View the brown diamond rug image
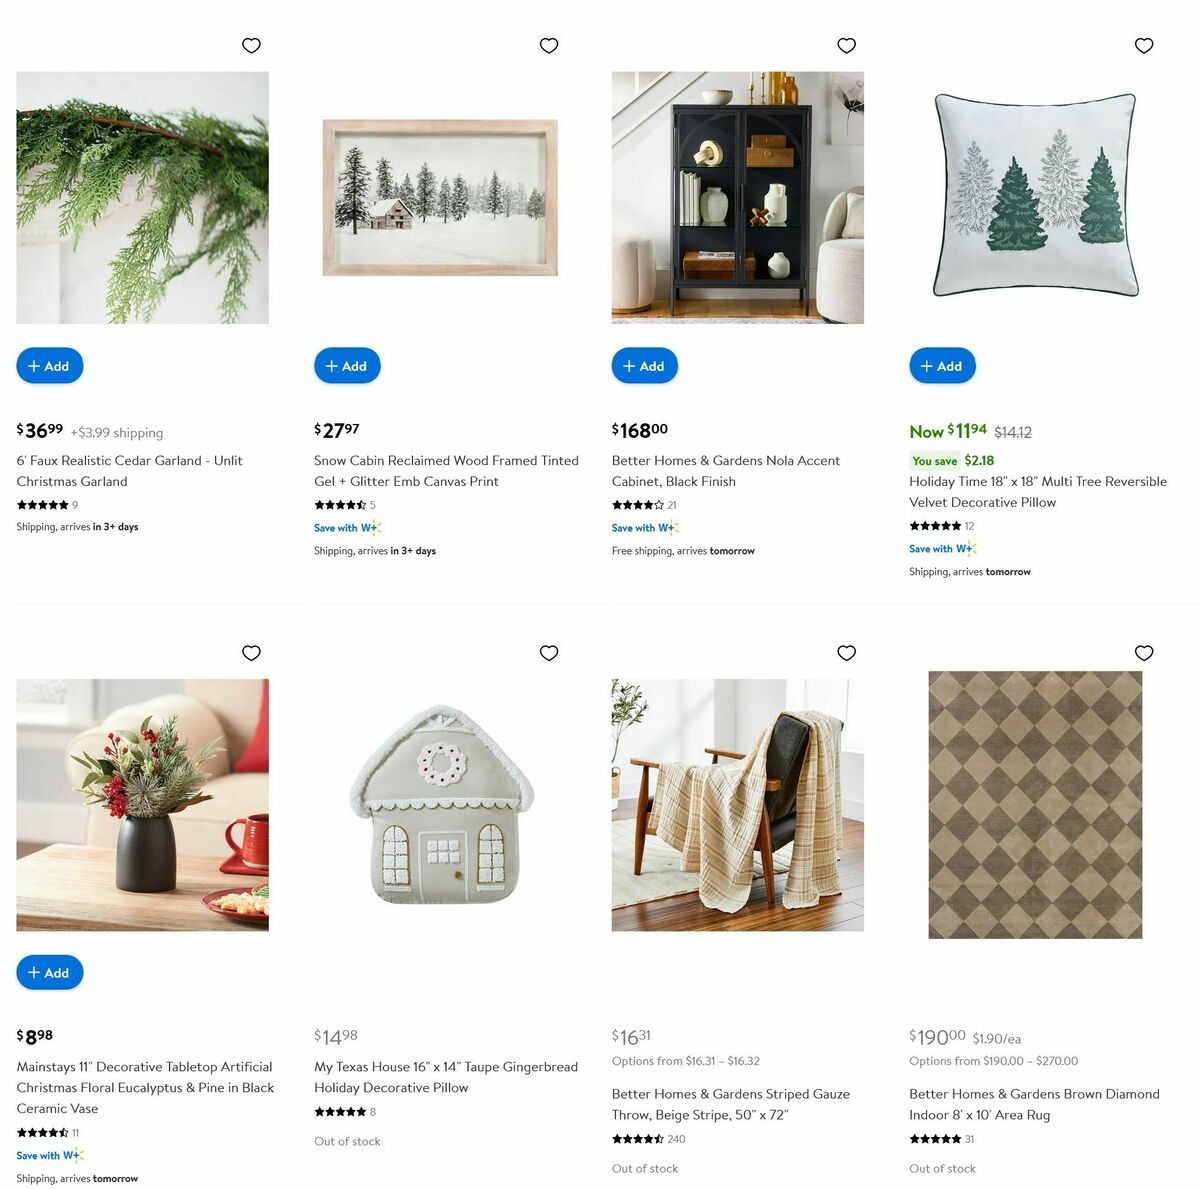The height and width of the screenshot is (1189, 1200). [x=1035, y=805]
